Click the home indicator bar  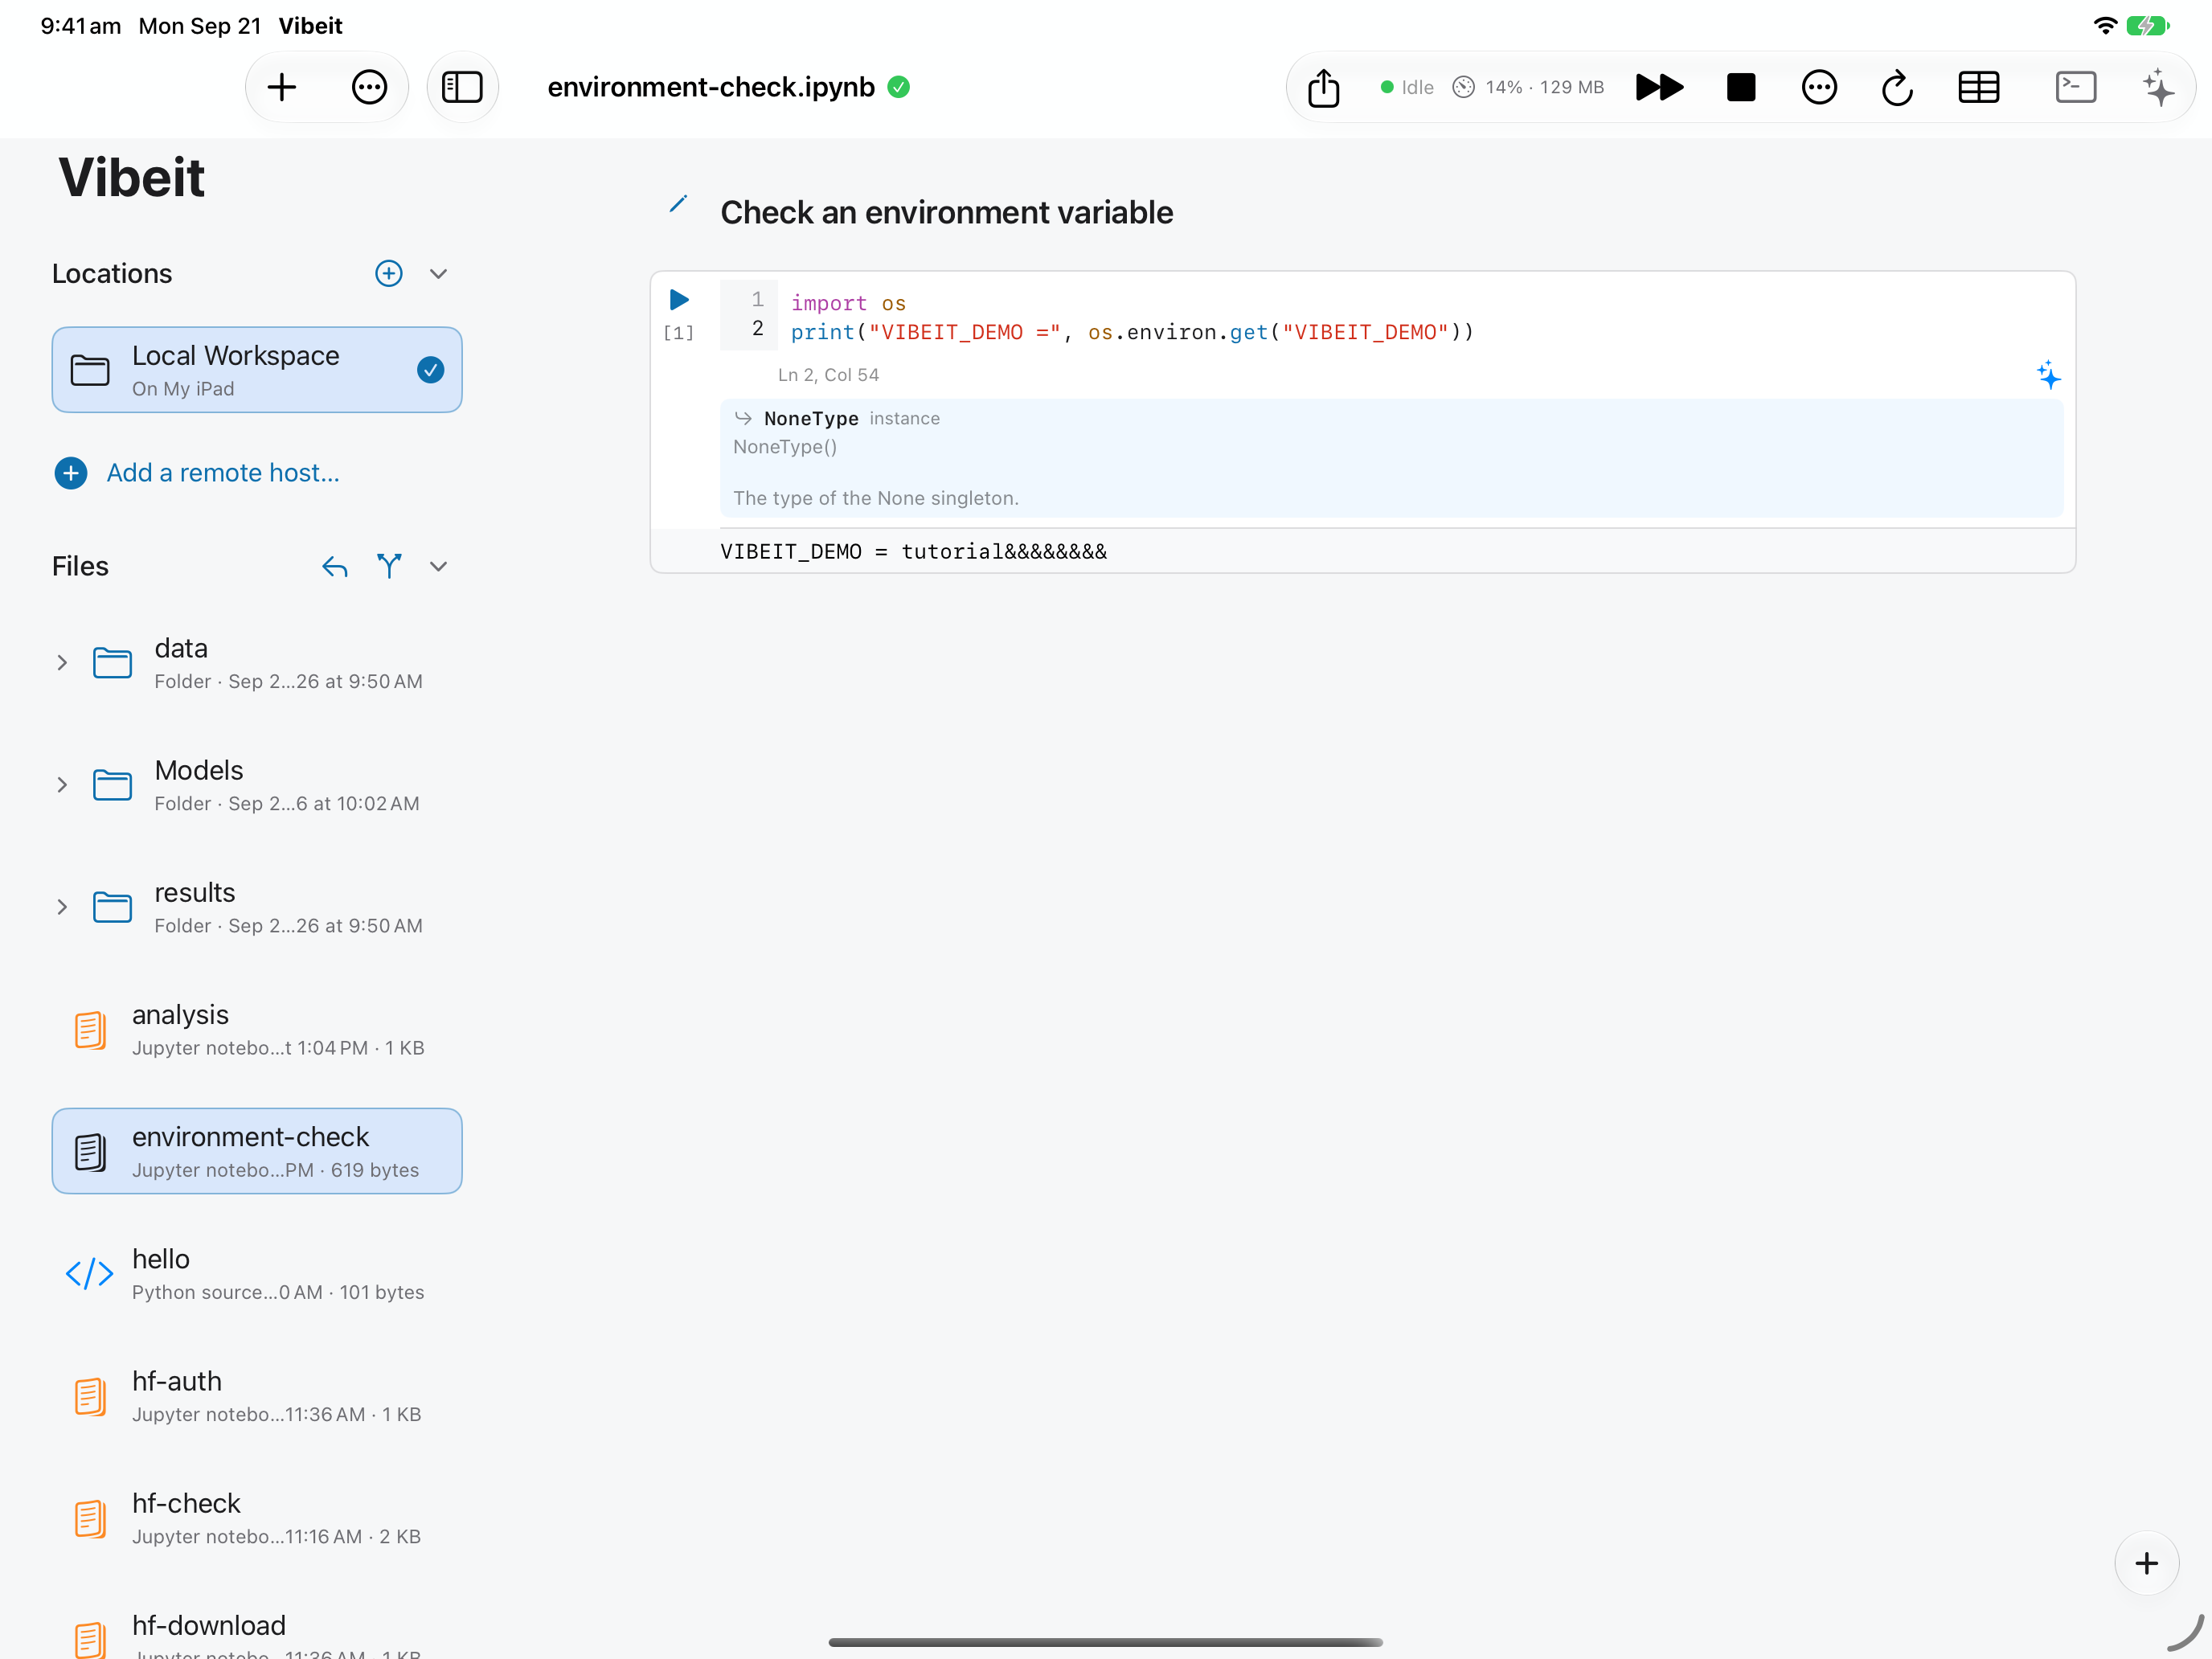1106,1641
